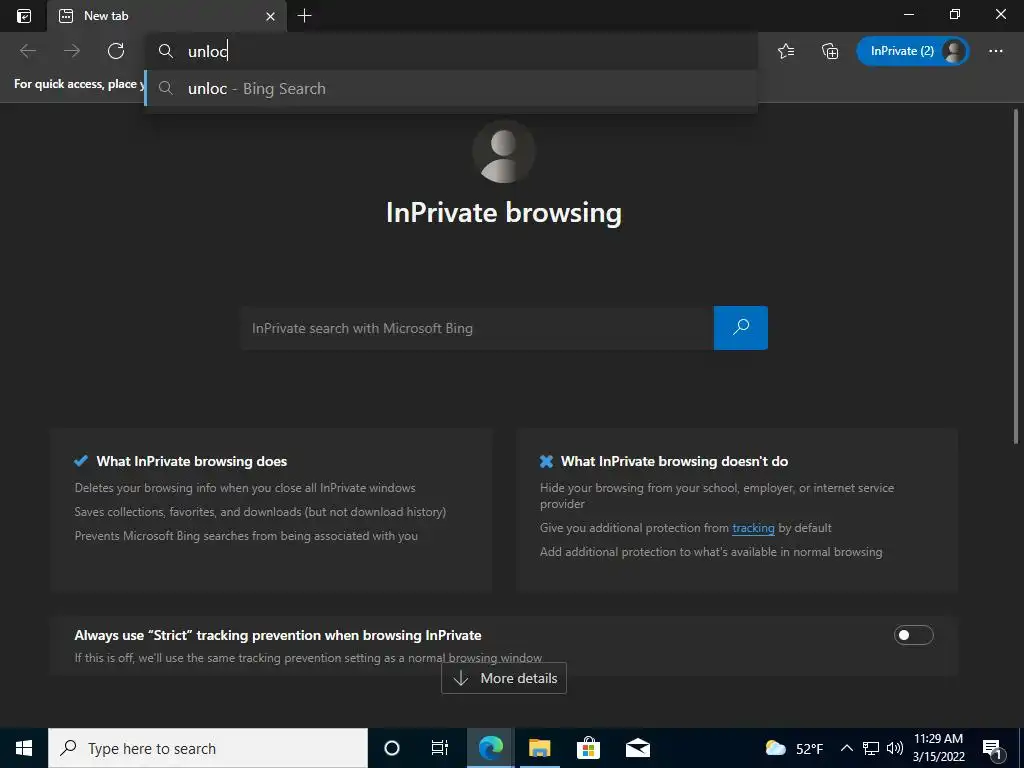The height and width of the screenshot is (768, 1024).
Task: Click 'Prevents Microsoft Bing searches' line
Action: (246, 536)
